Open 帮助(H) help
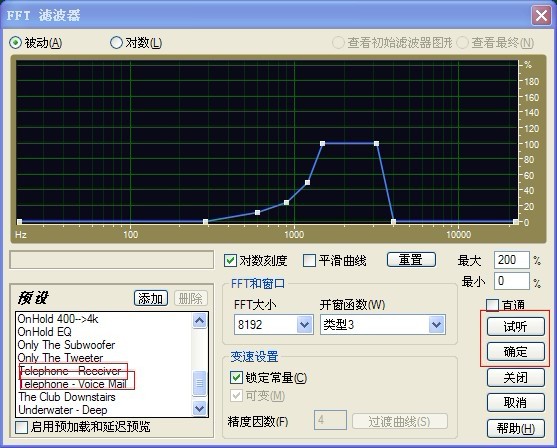 tap(515, 428)
